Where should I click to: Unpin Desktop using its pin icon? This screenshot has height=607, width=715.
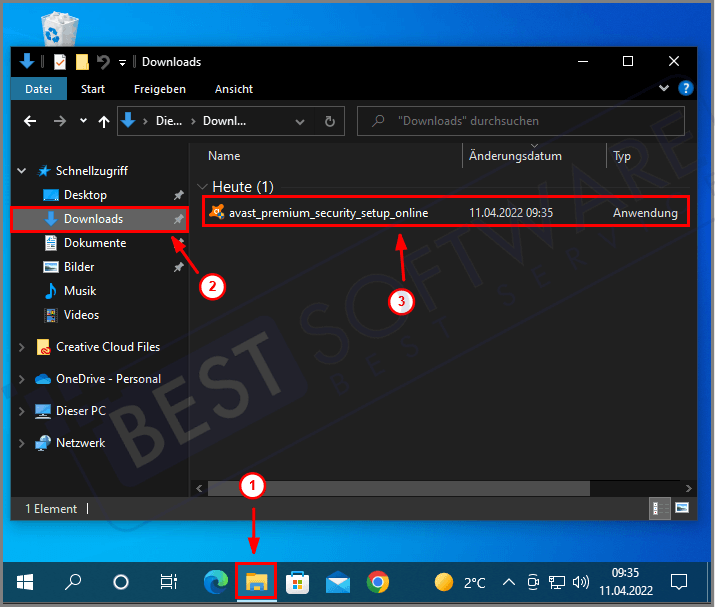pyautogui.click(x=178, y=195)
